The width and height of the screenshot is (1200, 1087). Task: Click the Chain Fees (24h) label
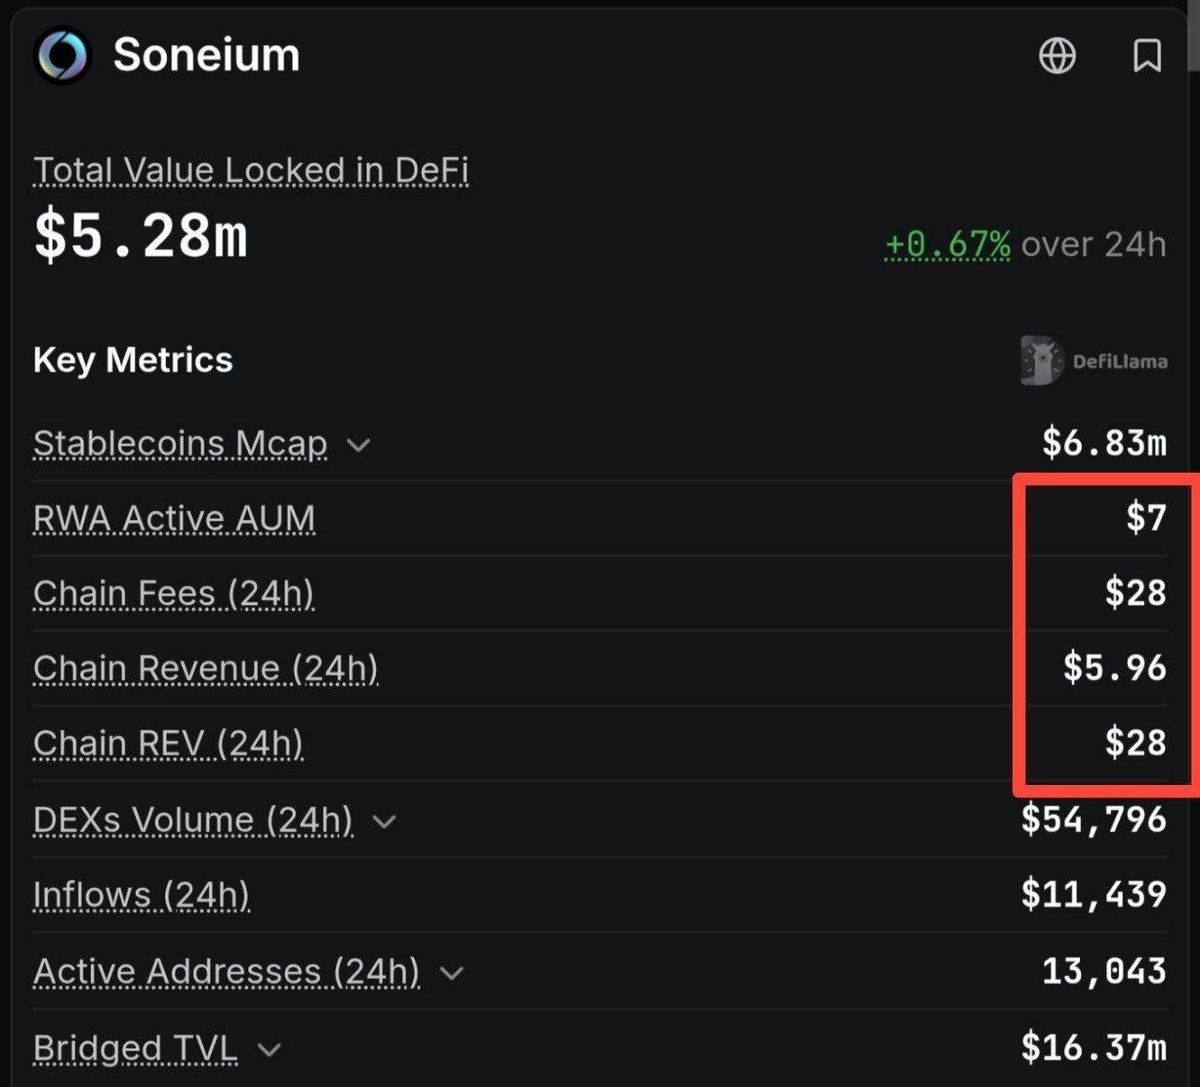click(173, 593)
